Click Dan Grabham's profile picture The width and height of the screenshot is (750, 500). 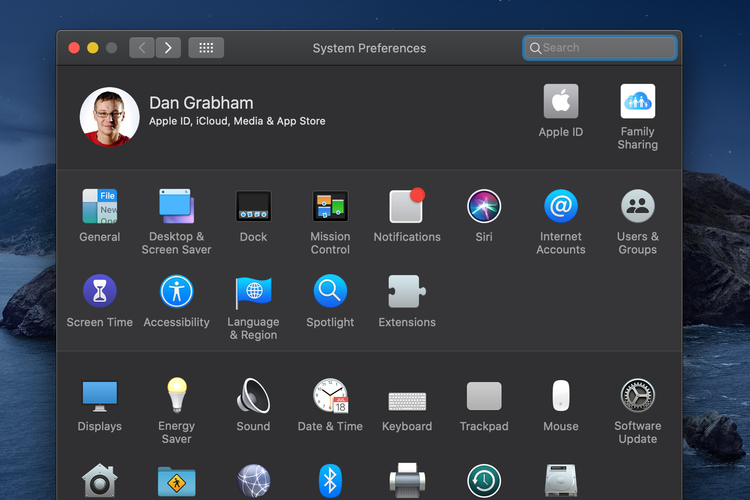[x=110, y=116]
